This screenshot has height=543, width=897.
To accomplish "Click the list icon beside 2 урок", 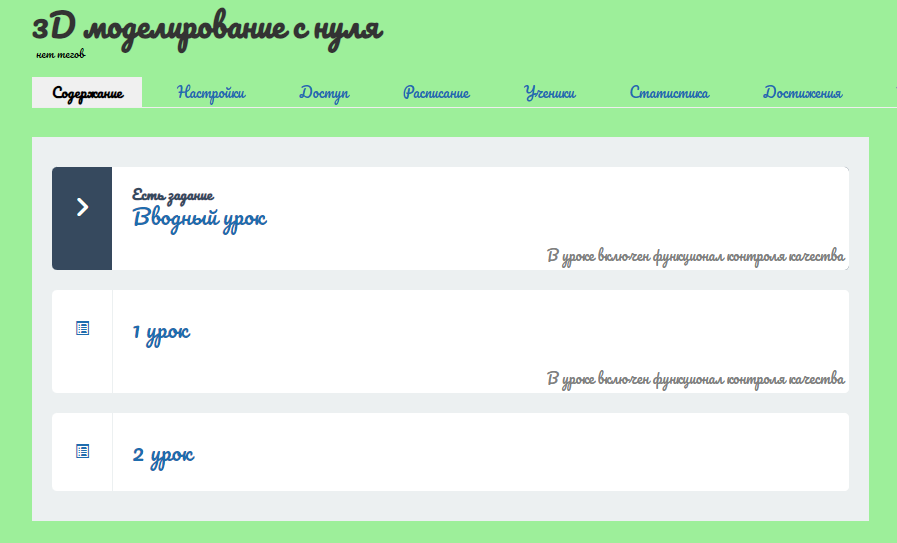I will 82,451.
